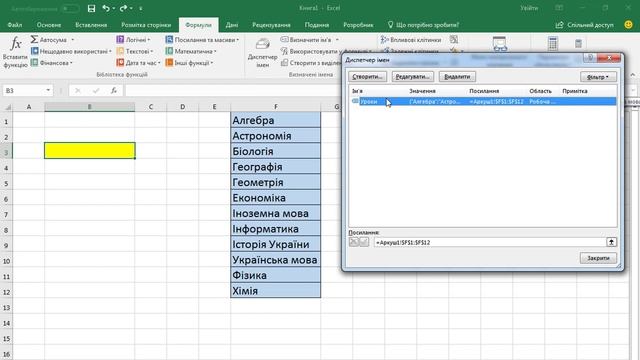Viewport: 640px width, 360px height.
Task: Switch to the Insert tab
Action: coord(91,25)
